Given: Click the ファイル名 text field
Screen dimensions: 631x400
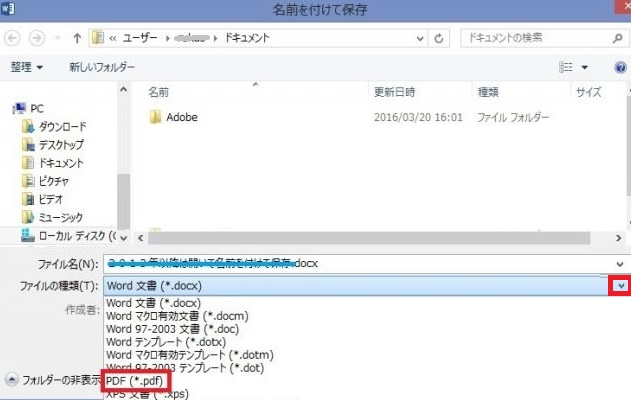Looking at the screenshot, I should [x=359, y=264].
